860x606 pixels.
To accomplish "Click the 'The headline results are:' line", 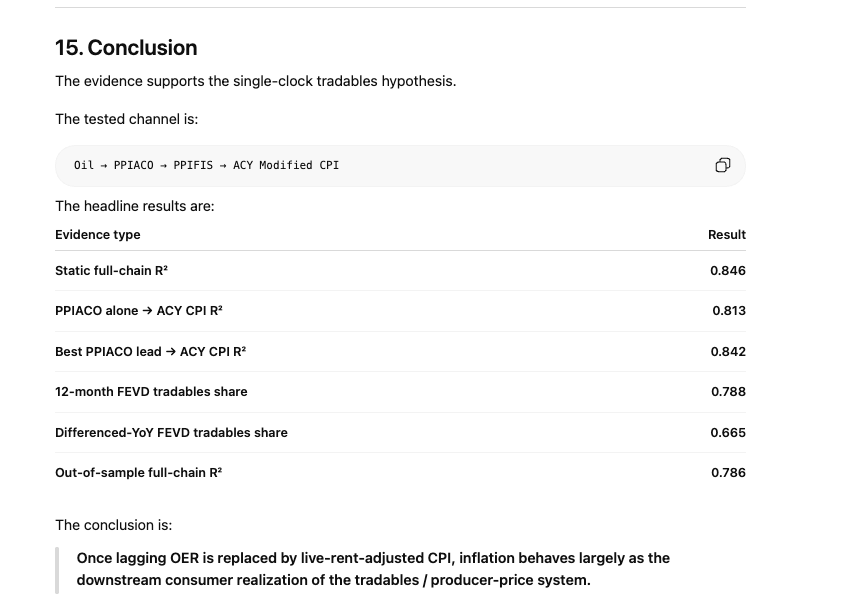I will (x=134, y=206).
